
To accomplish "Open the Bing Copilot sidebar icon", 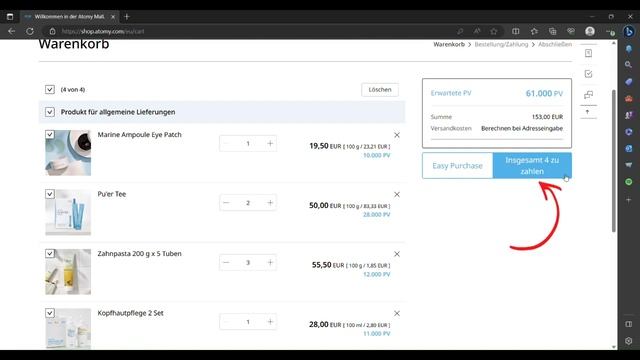I will (629, 31).
